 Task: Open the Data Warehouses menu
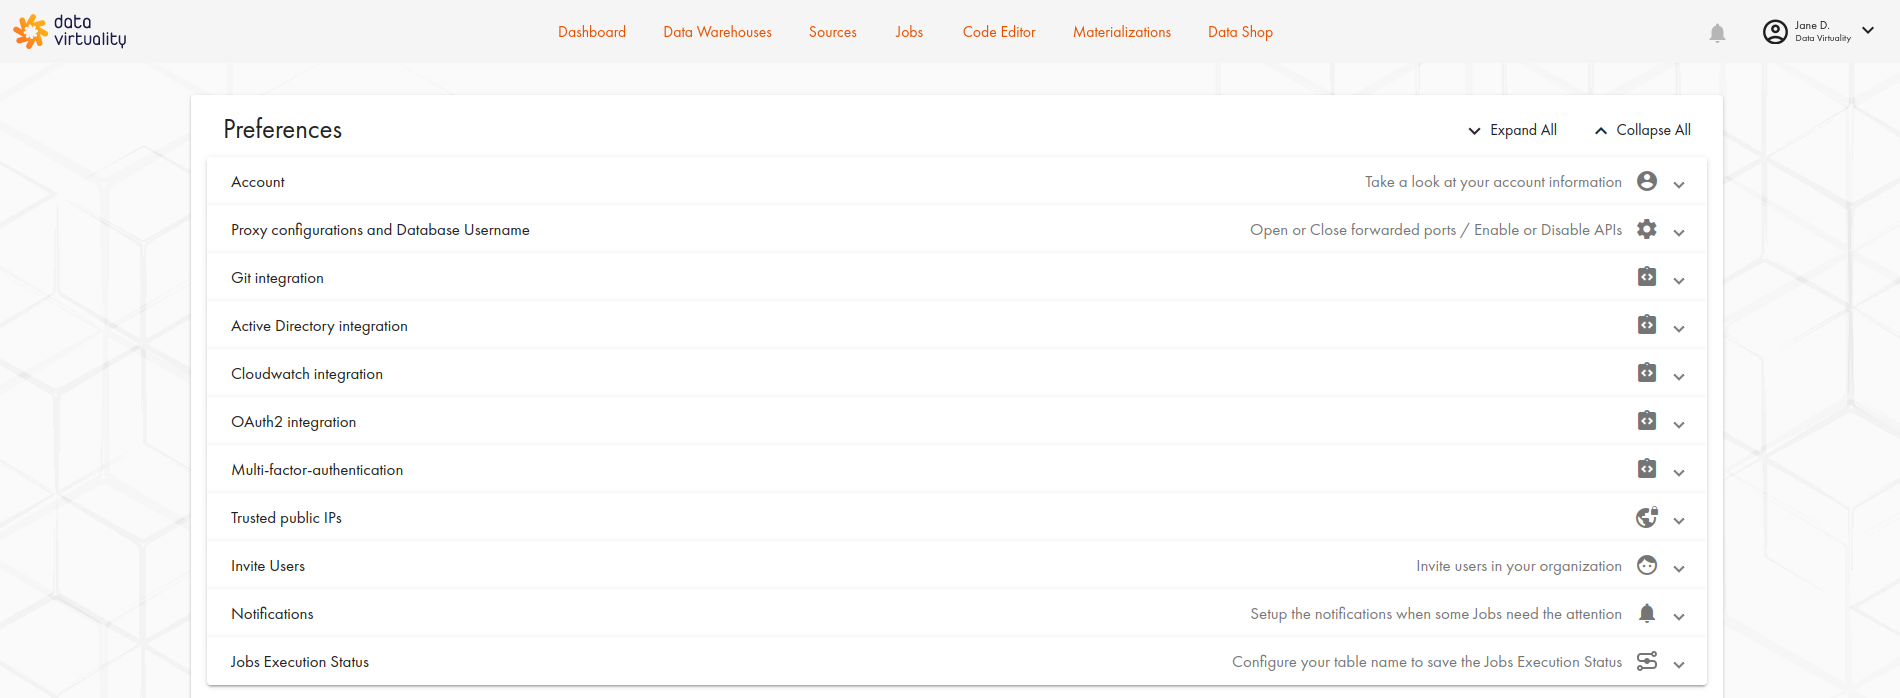(x=717, y=32)
